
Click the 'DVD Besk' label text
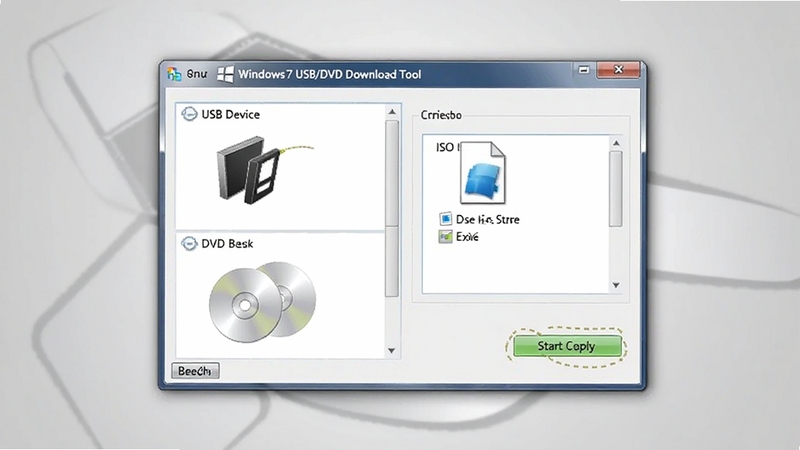[227, 244]
